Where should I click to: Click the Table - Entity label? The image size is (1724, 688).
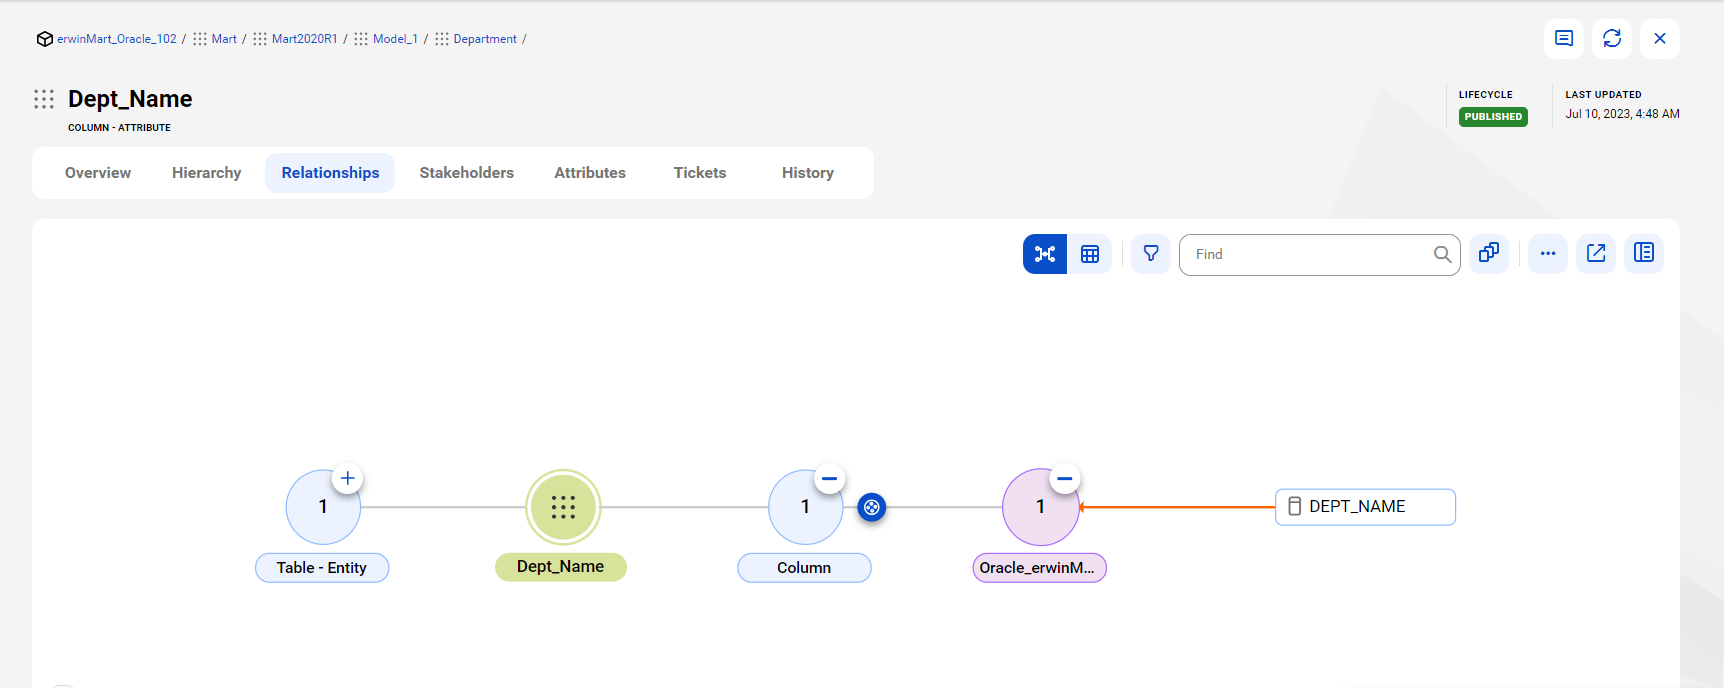(x=322, y=568)
